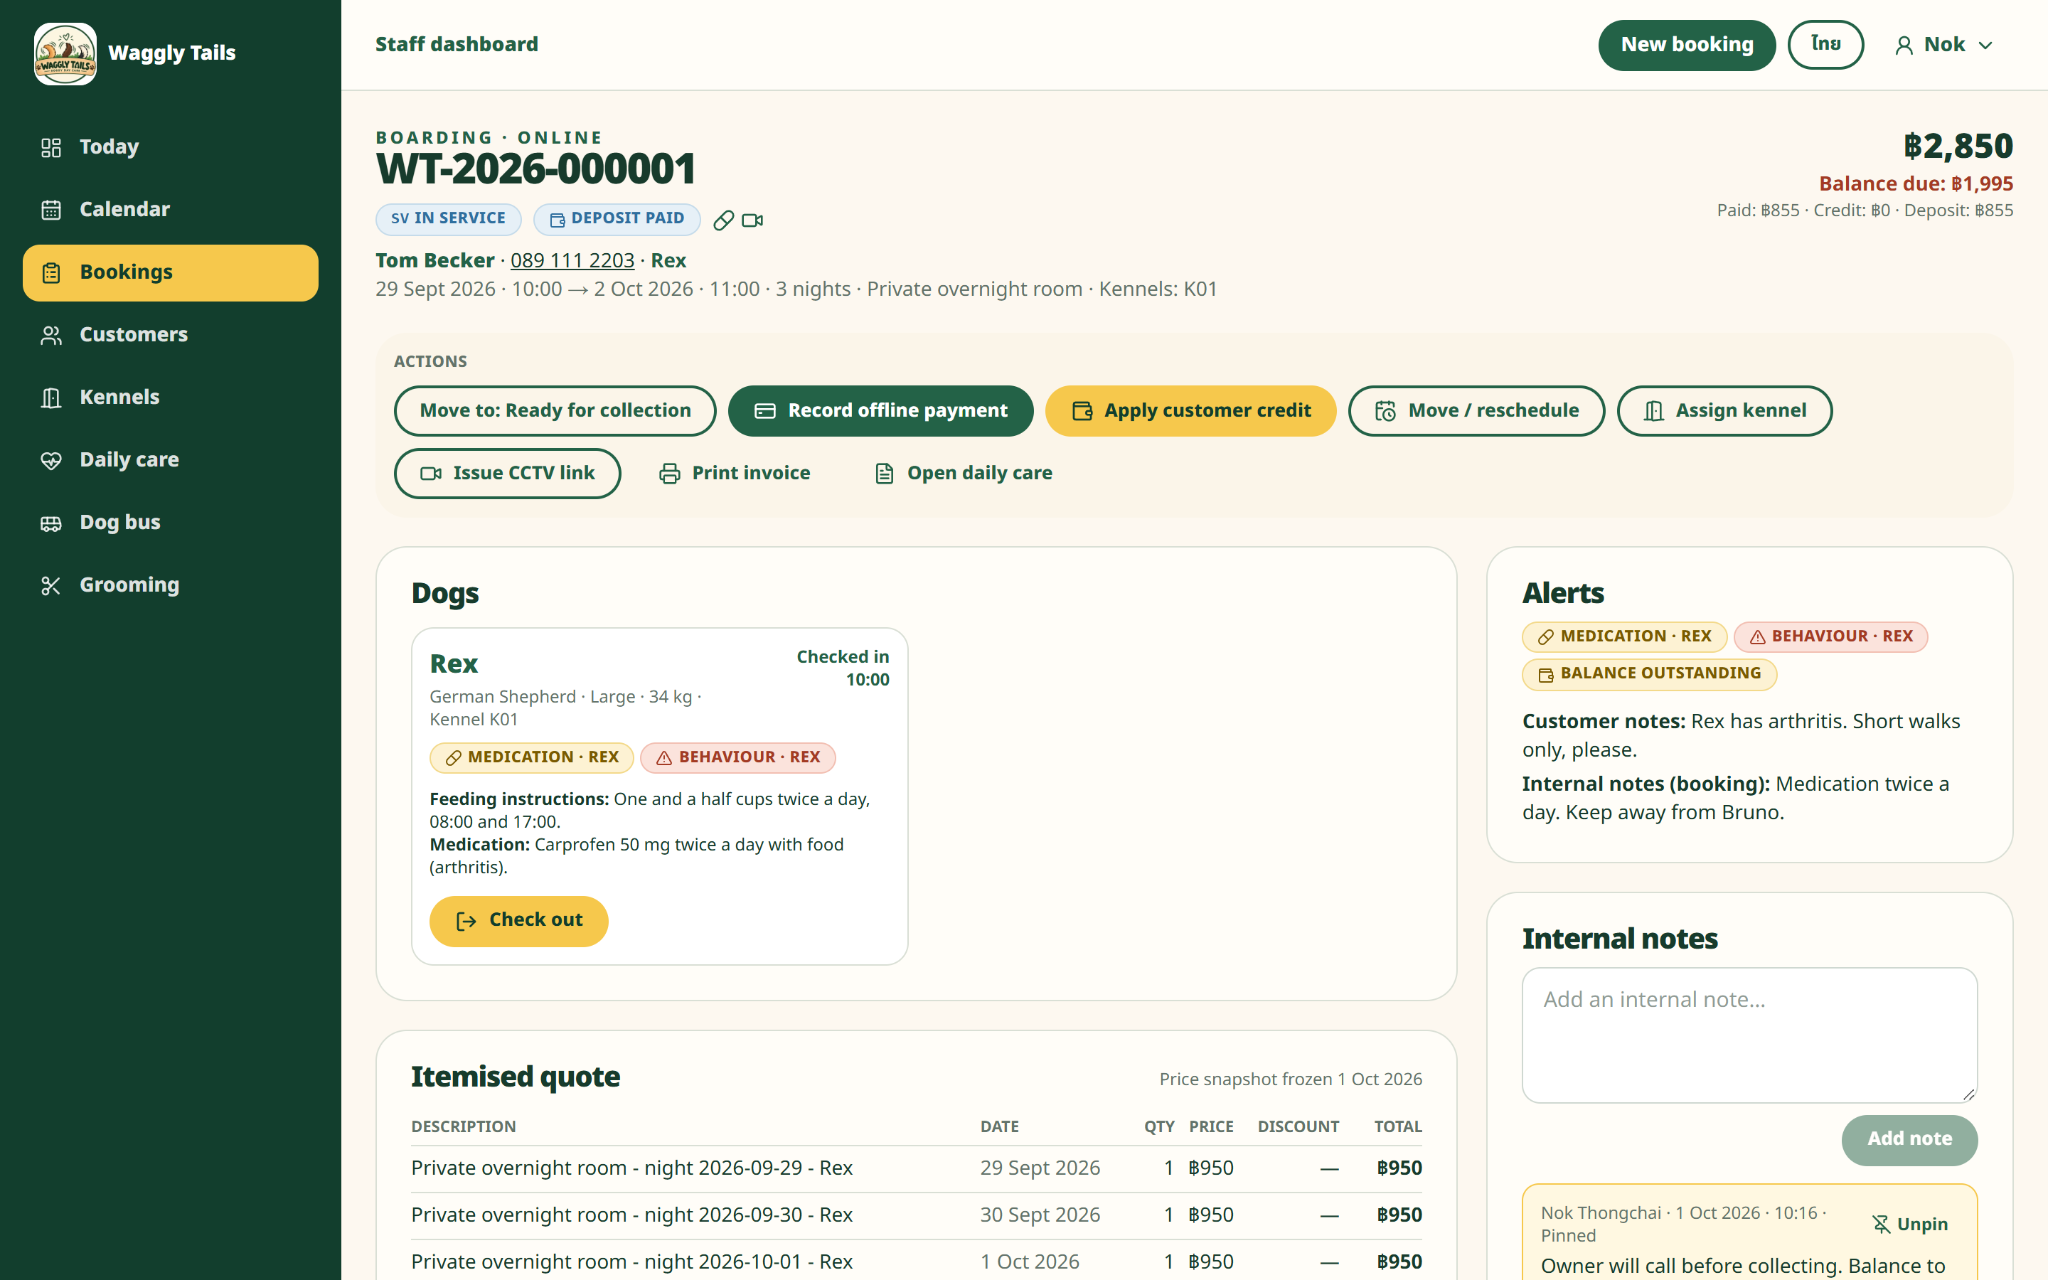Call phone number 089 111 2203

coord(572,261)
